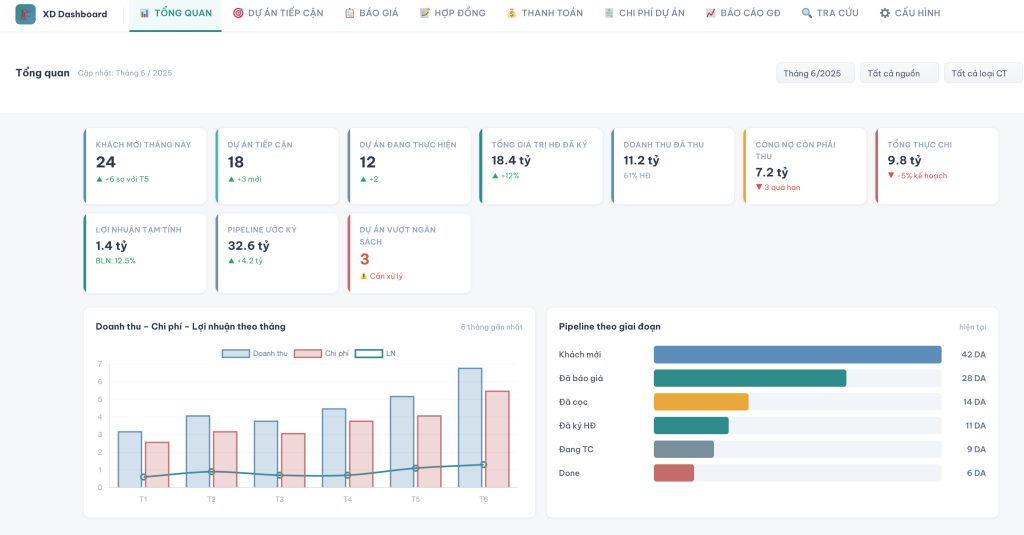1024x535 pixels.
Task: Open the Pipeline ước ký card
Action: (277, 253)
